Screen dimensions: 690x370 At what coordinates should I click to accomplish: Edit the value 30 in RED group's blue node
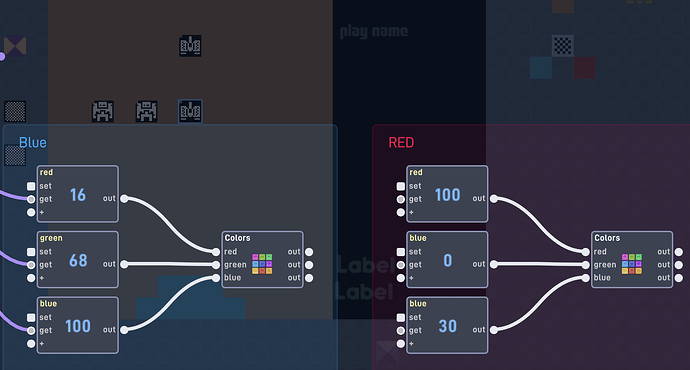coord(448,326)
